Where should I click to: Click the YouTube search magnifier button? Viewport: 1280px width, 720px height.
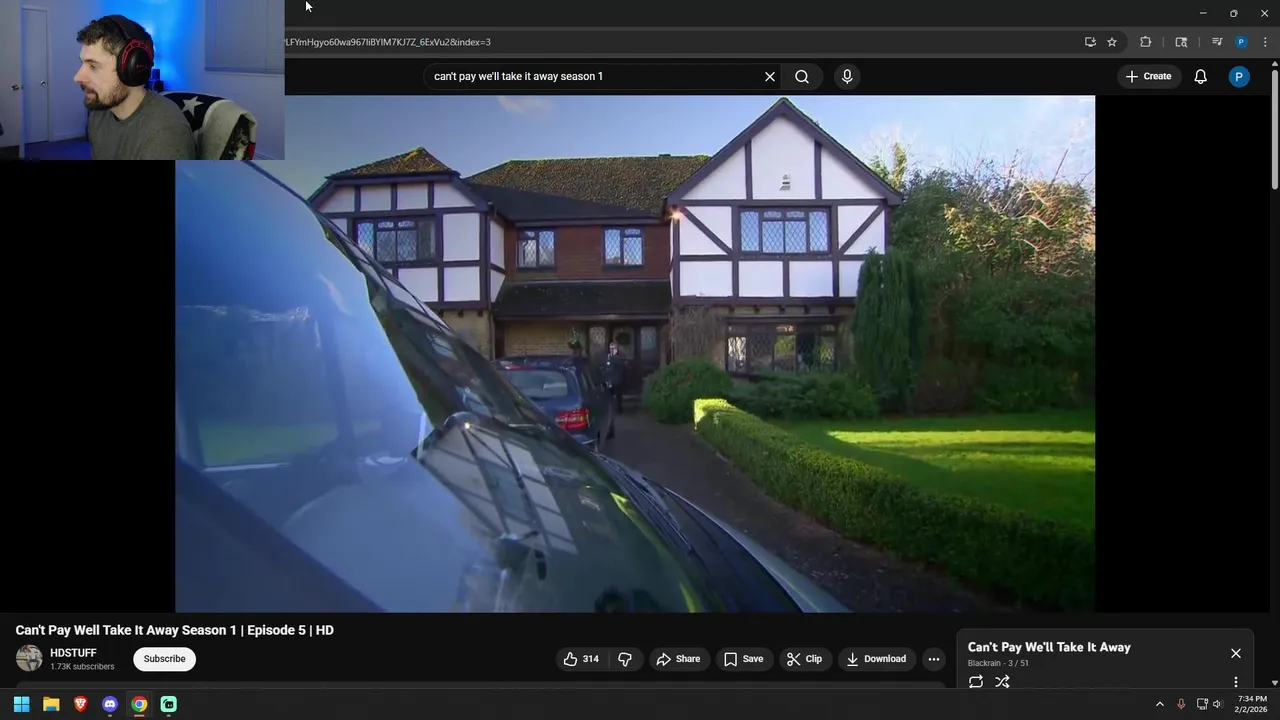802,76
